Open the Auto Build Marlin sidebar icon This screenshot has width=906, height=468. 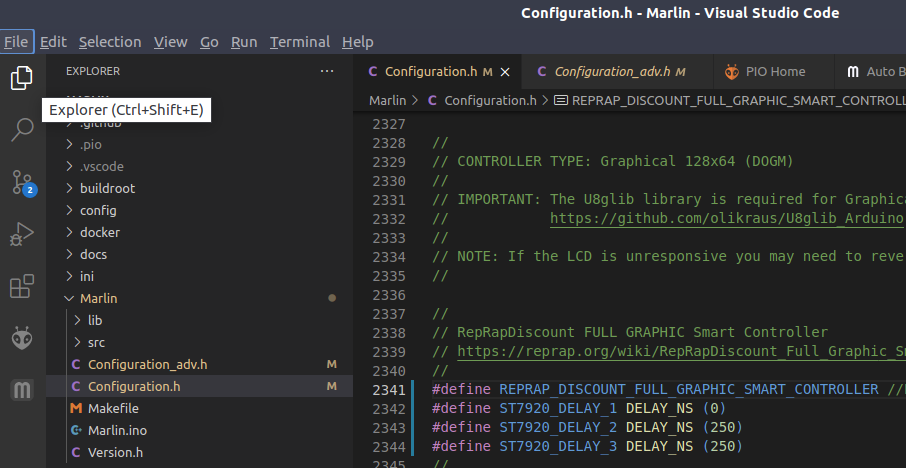point(22,391)
